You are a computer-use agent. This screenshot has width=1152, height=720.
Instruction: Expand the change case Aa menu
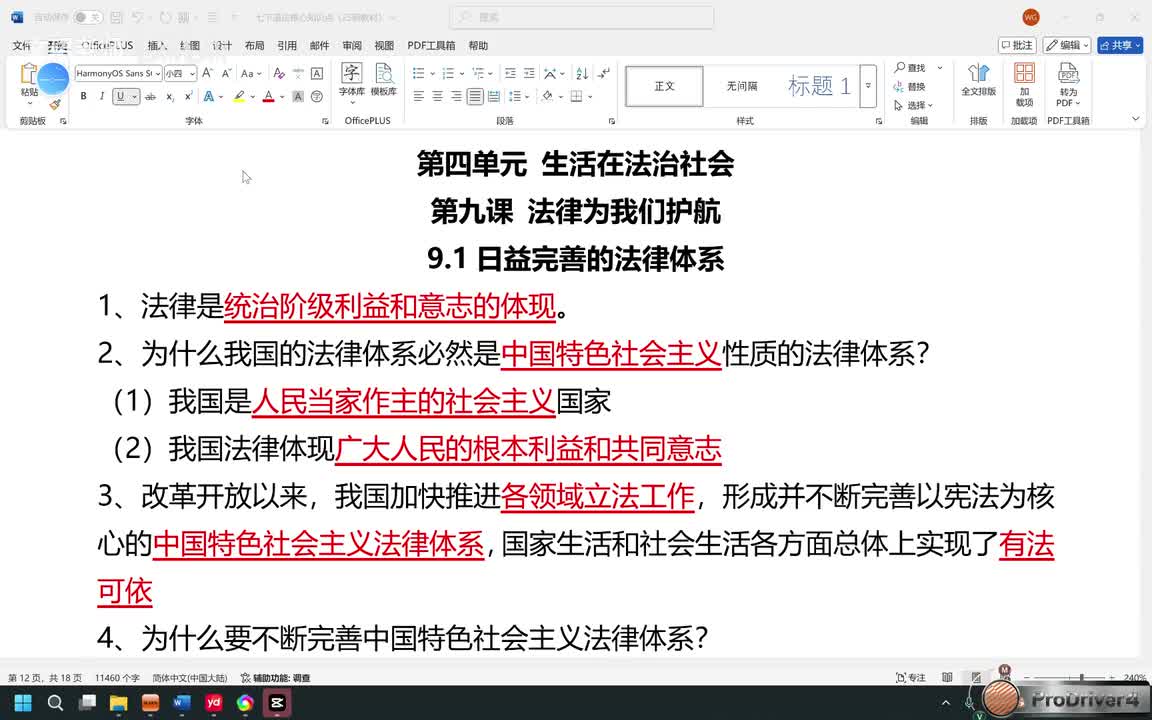[x=251, y=73]
